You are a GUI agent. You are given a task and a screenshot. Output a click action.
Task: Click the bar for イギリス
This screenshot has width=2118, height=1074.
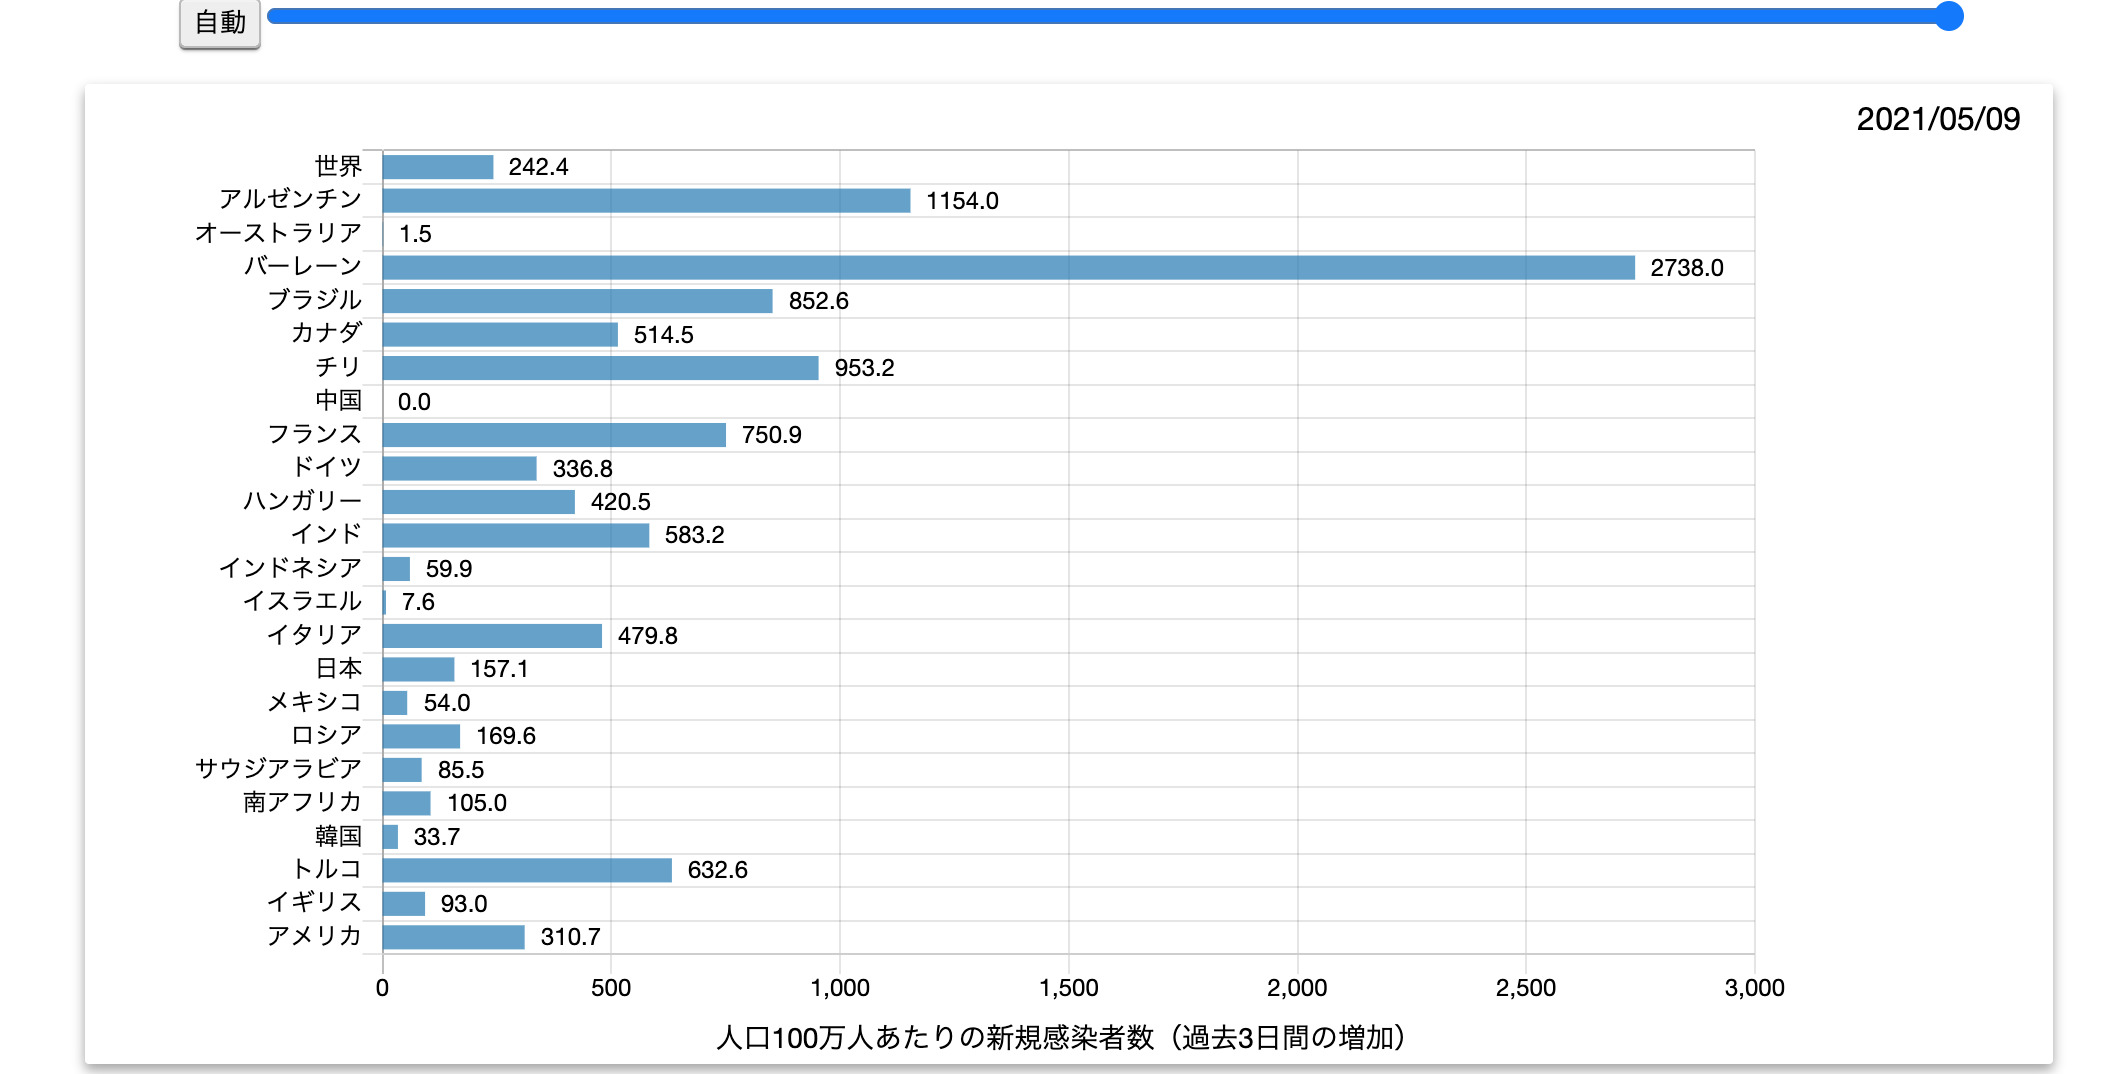tap(403, 903)
